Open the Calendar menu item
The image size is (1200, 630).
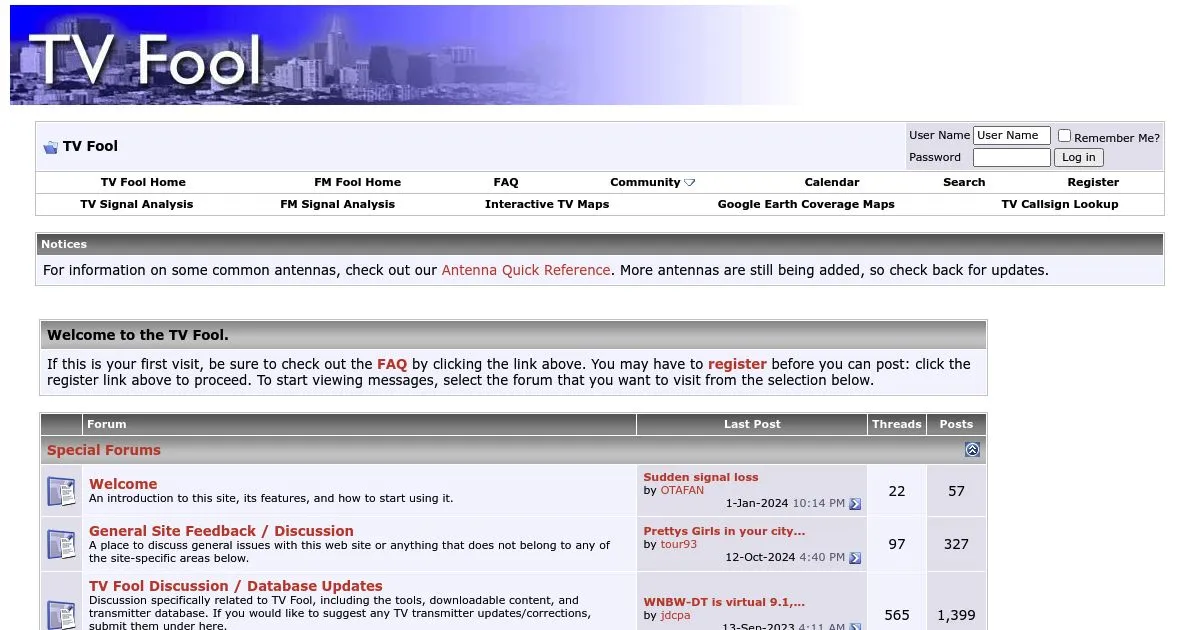coord(832,182)
